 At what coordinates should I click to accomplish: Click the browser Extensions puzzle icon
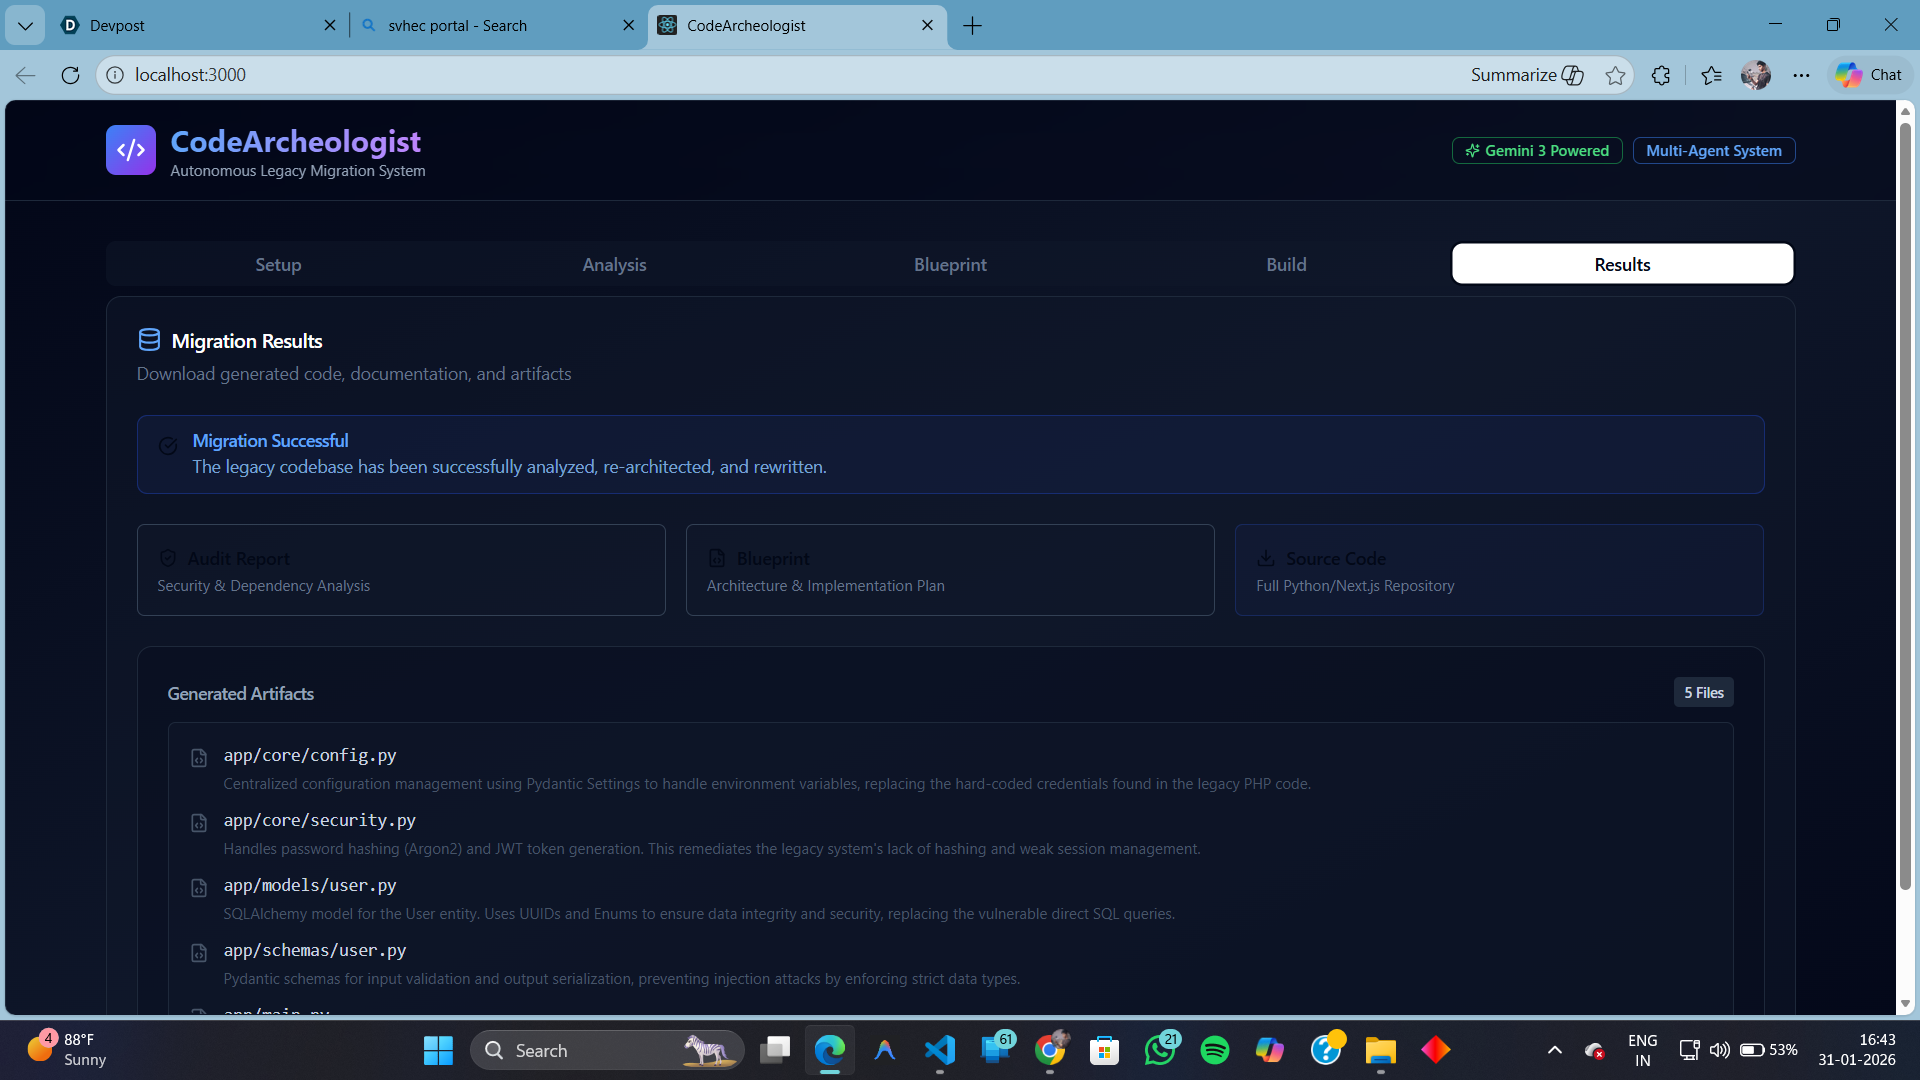pos(1661,75)
